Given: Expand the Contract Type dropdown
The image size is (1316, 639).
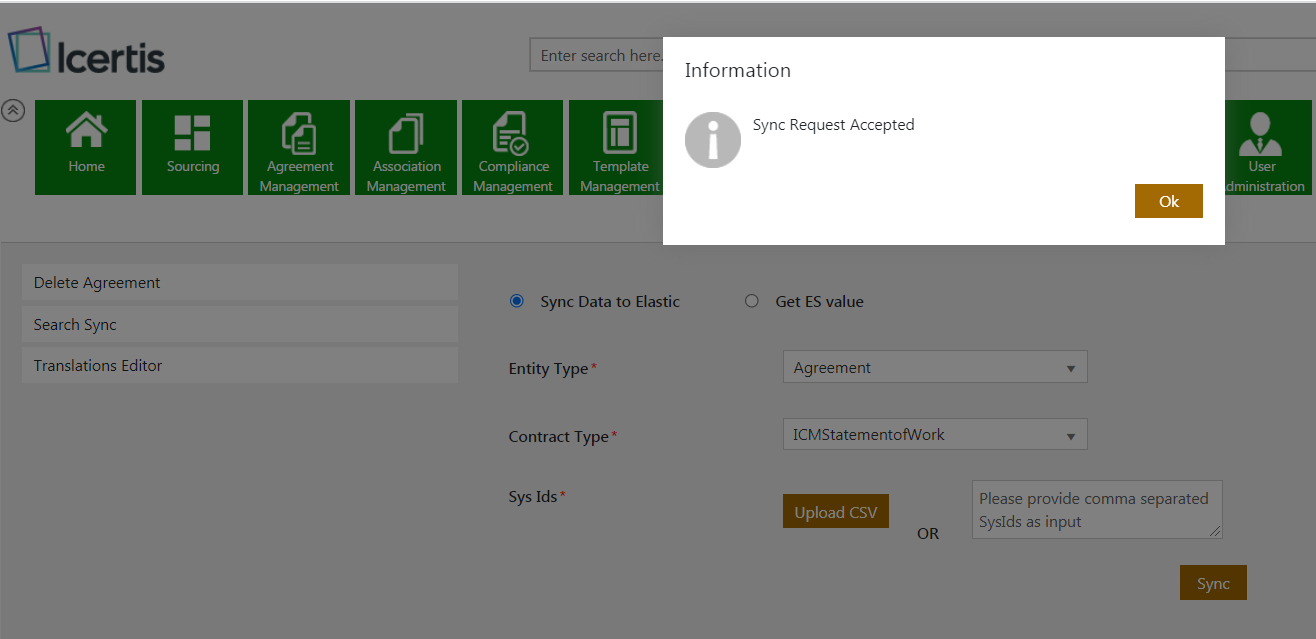Looking at the screenshot, I should click(x=934, y=435).
